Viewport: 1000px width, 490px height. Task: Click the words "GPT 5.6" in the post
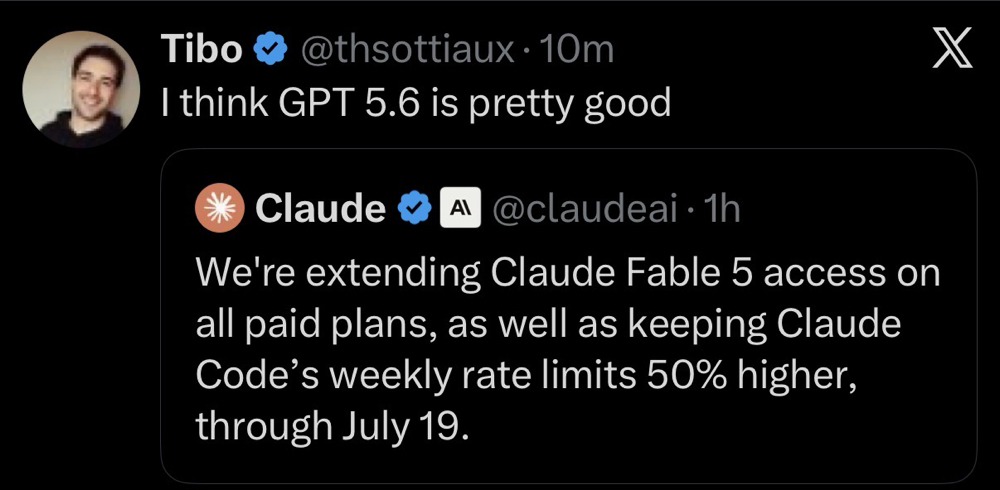[340, 101]
